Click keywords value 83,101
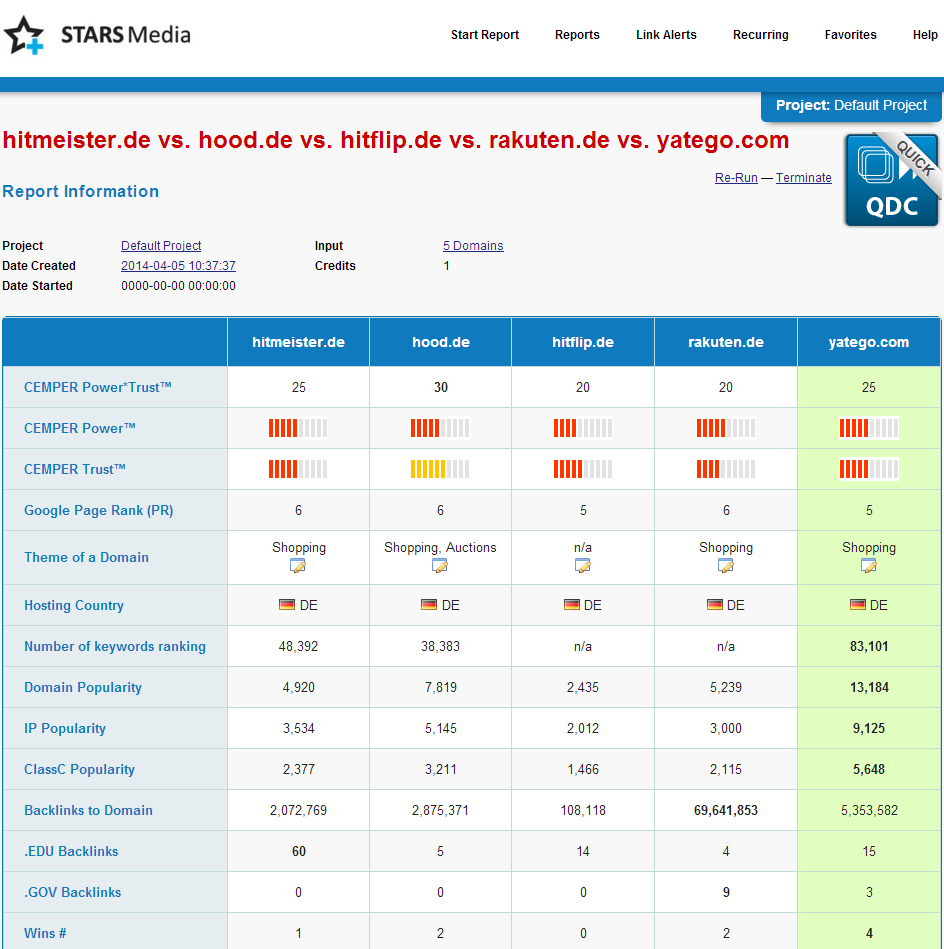944x949 pixels. coord(869,646)
